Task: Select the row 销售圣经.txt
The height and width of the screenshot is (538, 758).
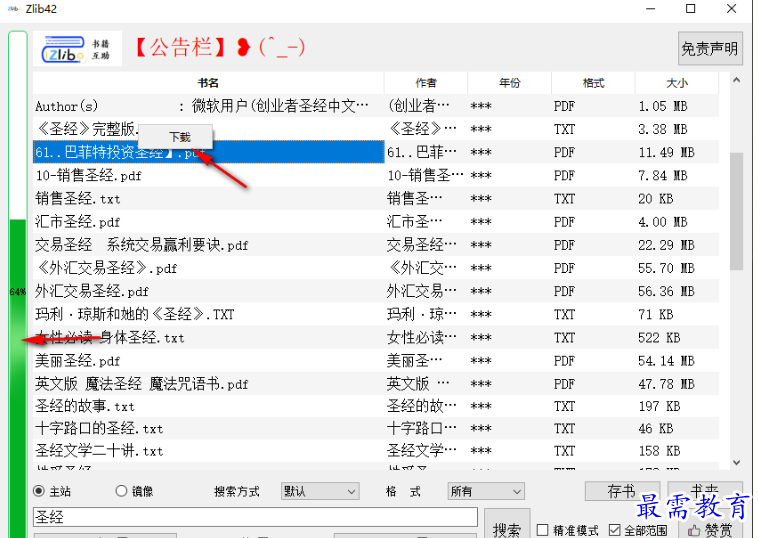Action: (x=376, y=199)
